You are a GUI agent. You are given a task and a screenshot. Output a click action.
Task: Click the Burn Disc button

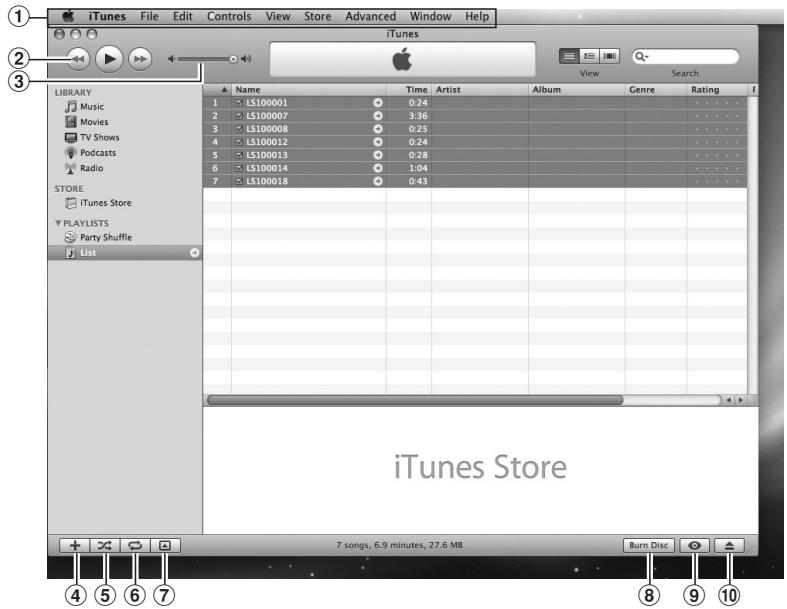pyautogui.click(x=648, y=545)
